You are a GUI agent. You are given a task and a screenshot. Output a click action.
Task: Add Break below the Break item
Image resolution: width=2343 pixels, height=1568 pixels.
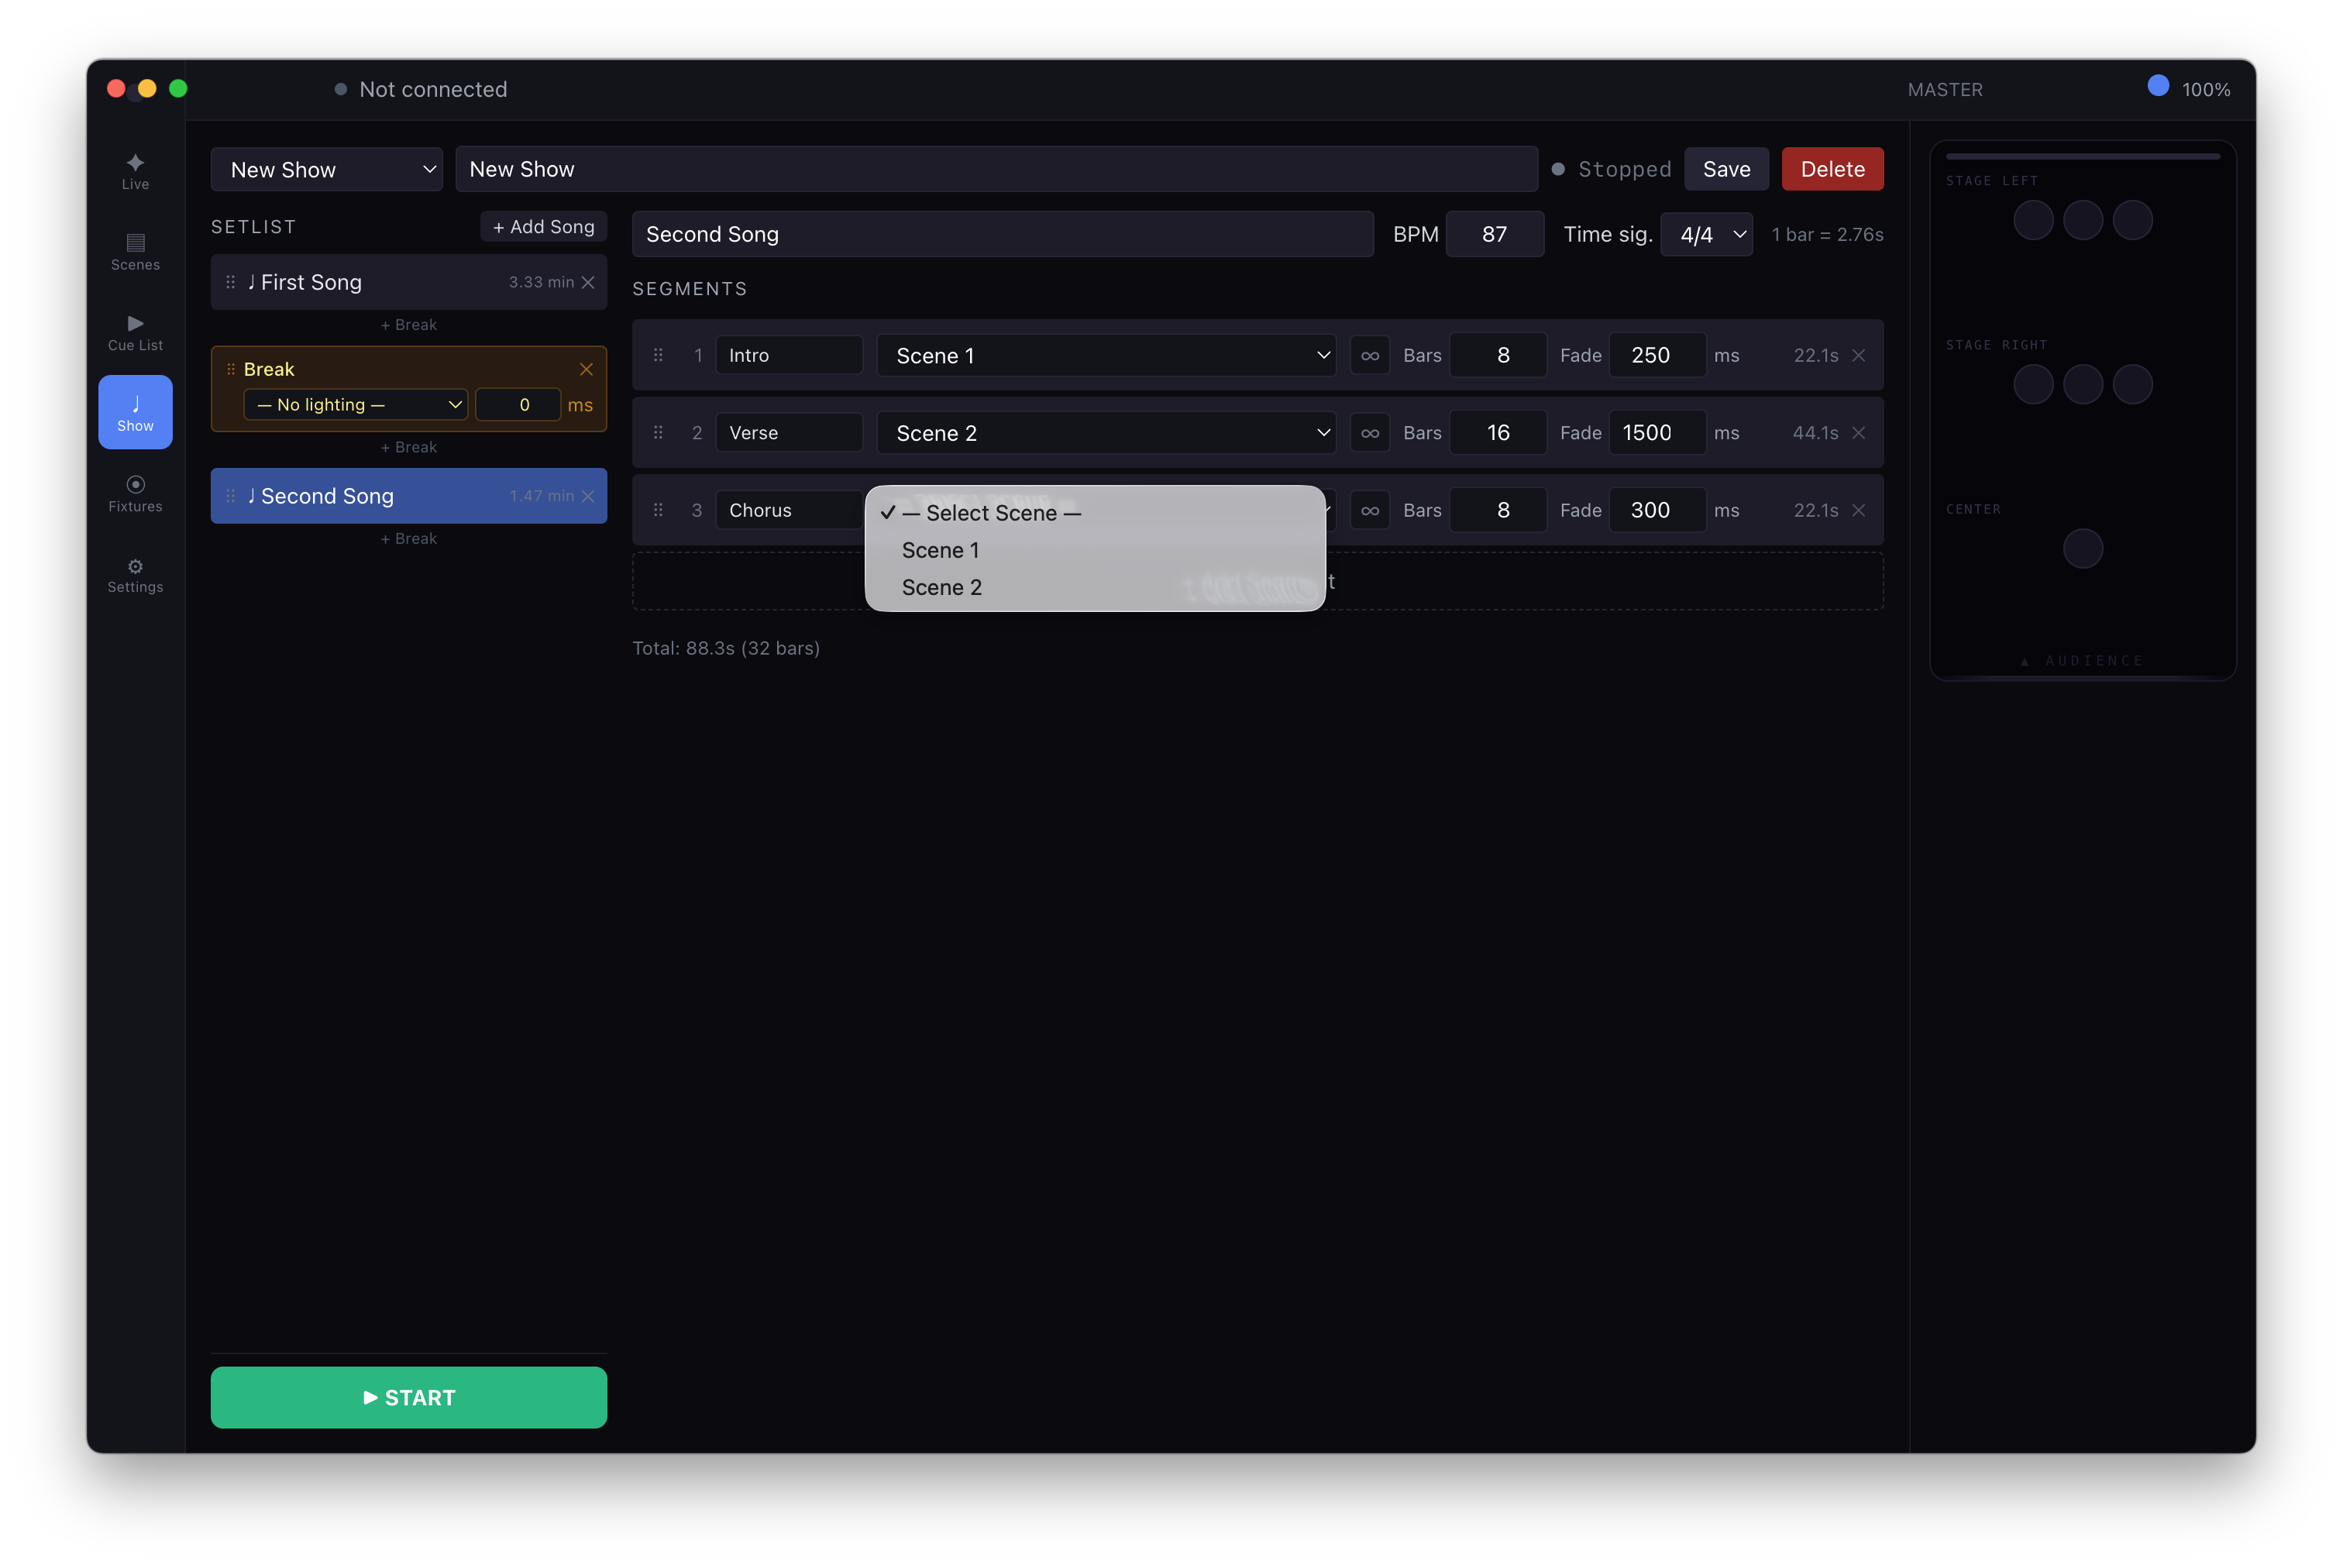pos(408,447)
